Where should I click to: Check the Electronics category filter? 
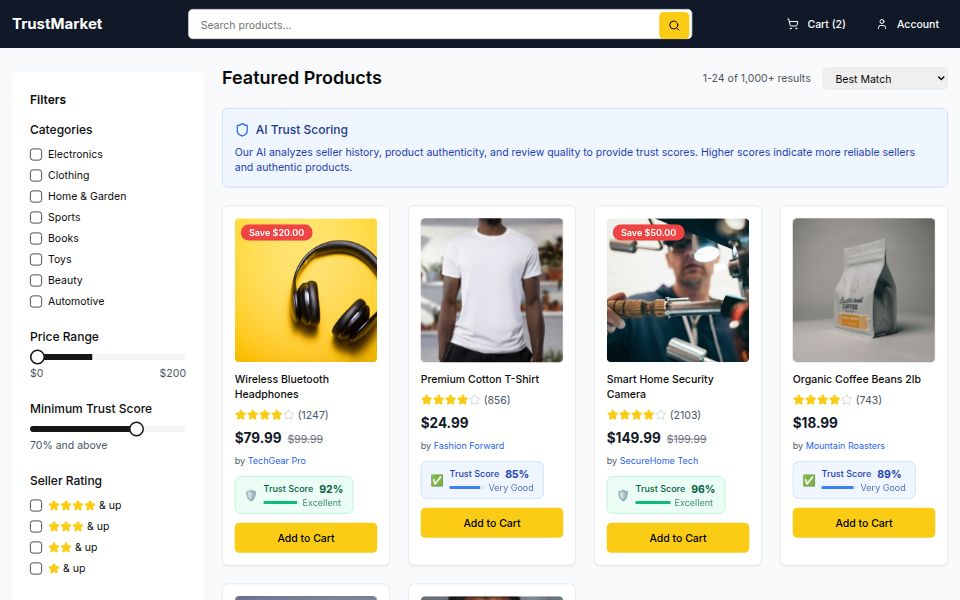(x=36, y=154)
